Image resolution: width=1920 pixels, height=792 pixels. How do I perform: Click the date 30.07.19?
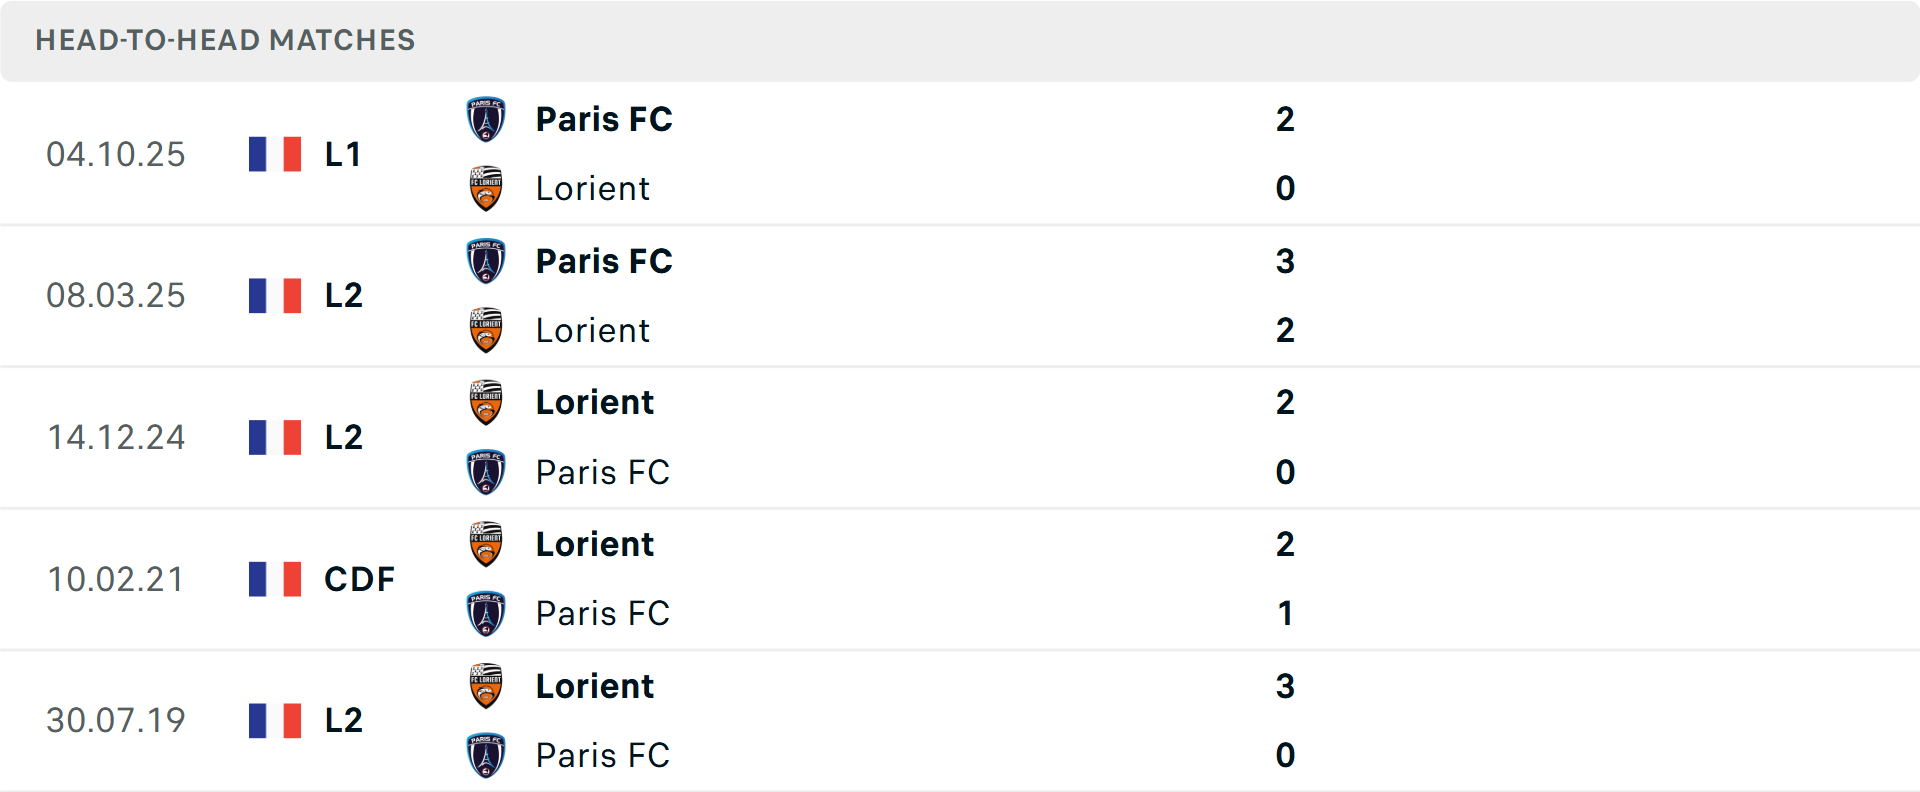point(116,720)
